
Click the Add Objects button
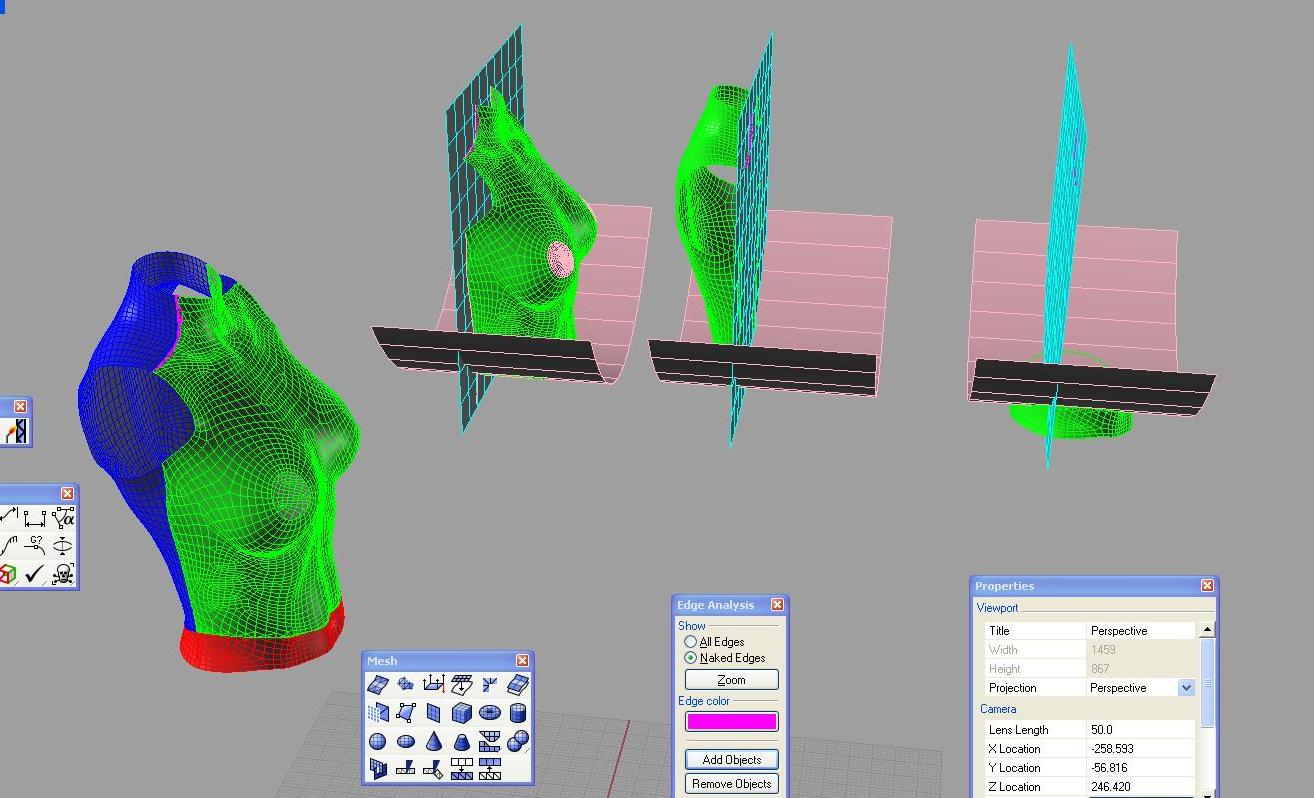pyautogui.click(x=731, y=760)
